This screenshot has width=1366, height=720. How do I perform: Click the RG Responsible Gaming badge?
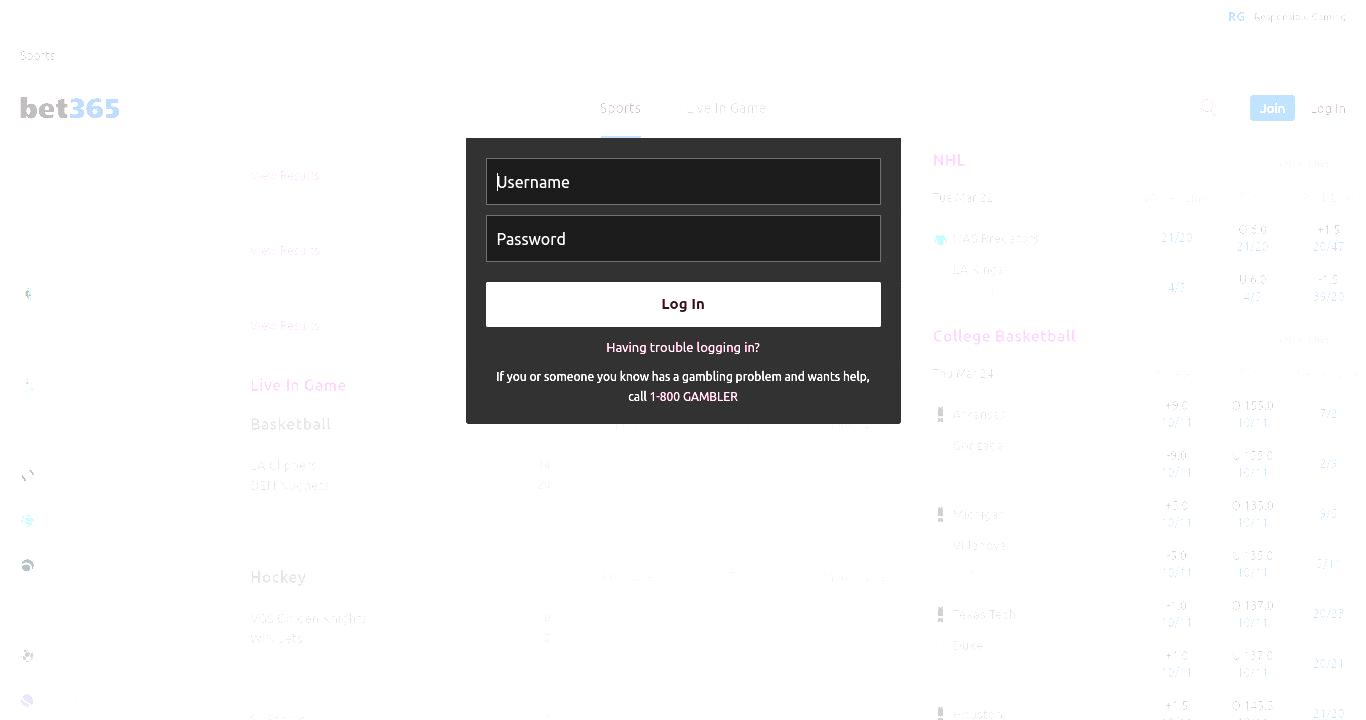tap(1287, 17)
